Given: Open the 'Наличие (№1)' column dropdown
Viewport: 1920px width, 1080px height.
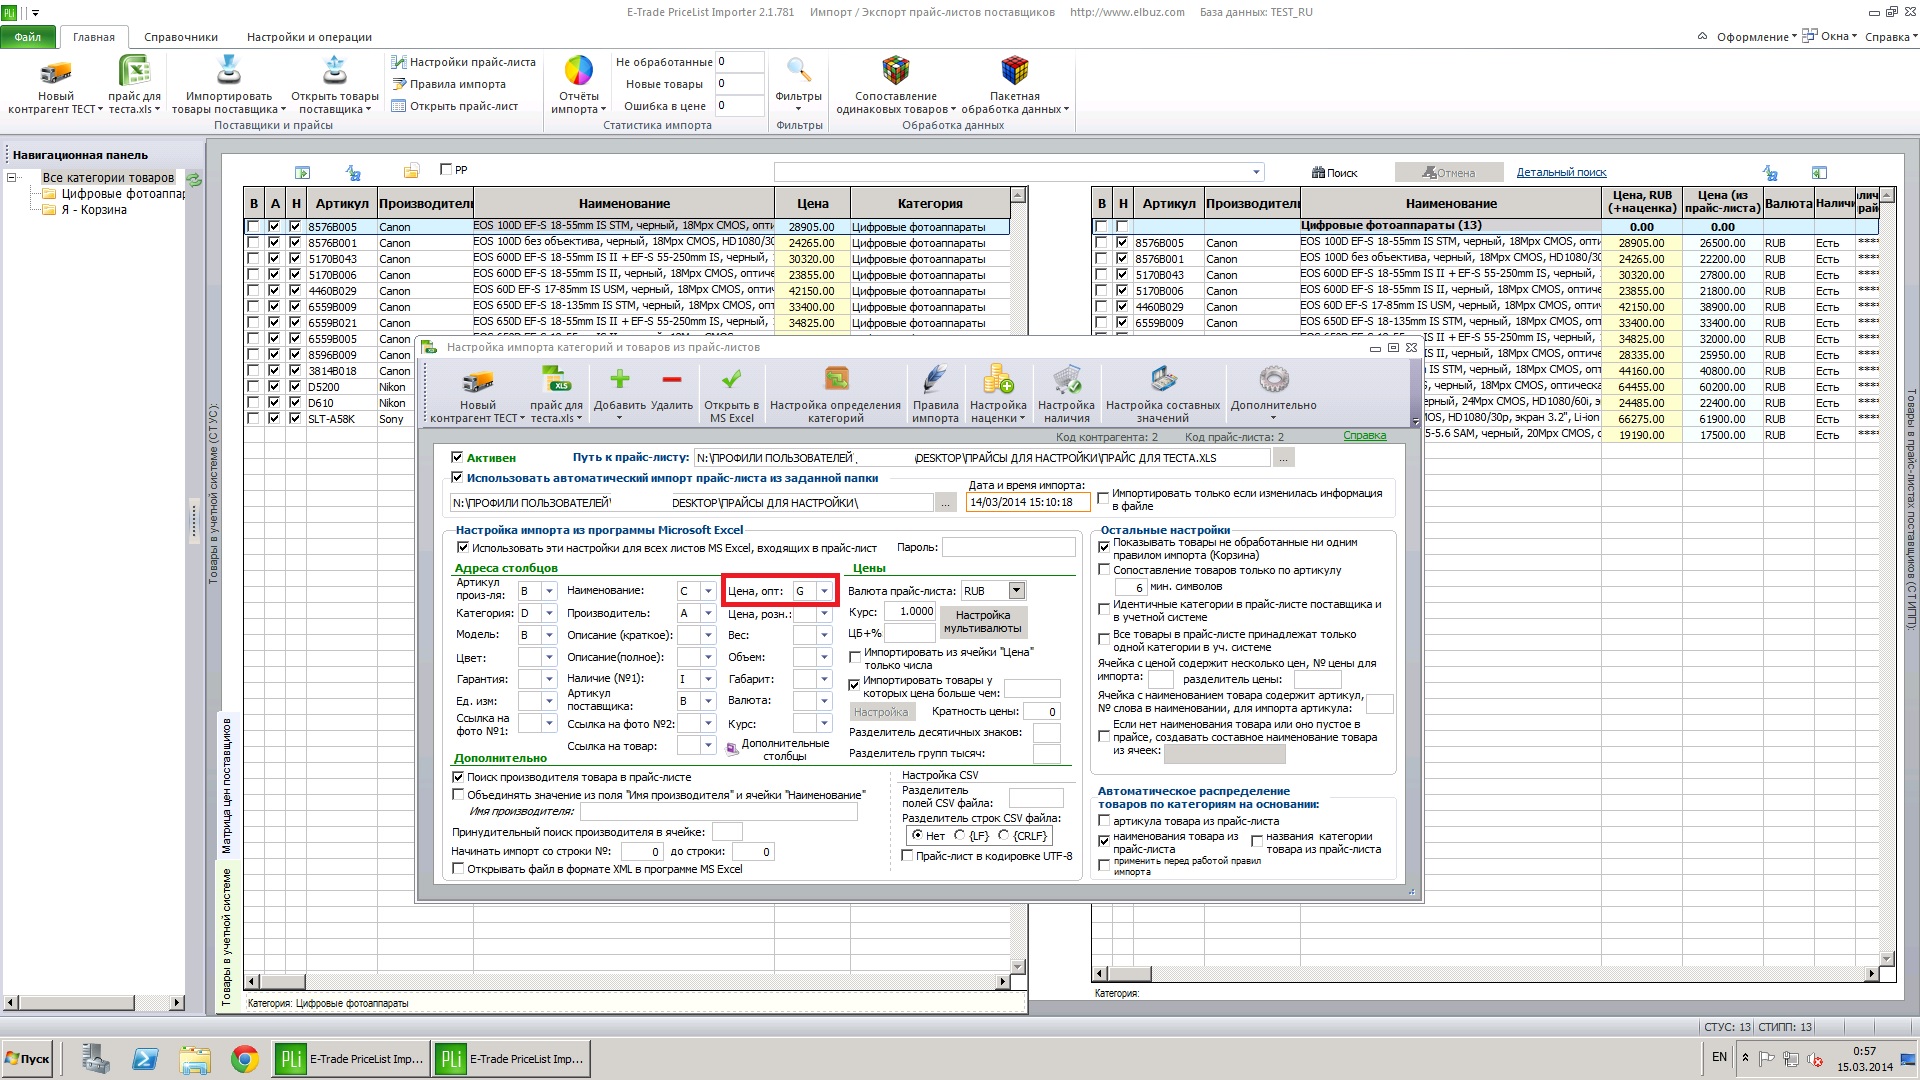Looking at the screenshot, I should click(708, 679).
